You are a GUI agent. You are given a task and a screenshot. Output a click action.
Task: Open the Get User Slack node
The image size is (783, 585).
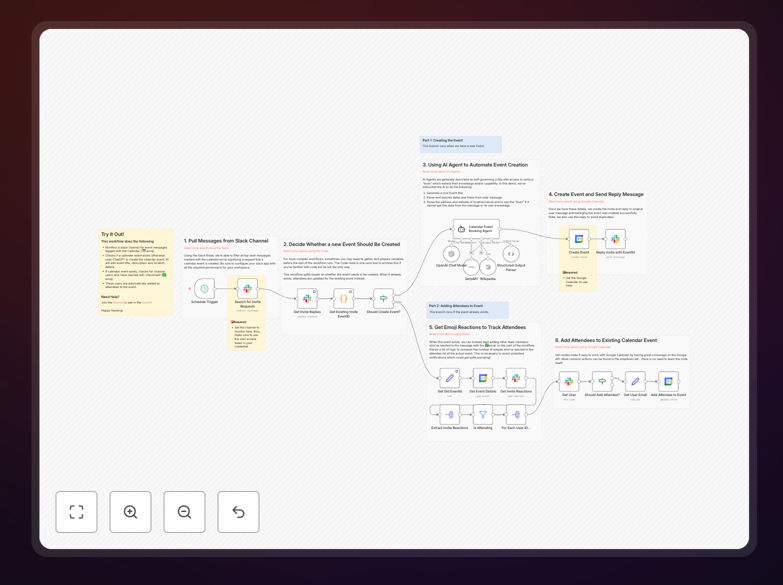569,381
